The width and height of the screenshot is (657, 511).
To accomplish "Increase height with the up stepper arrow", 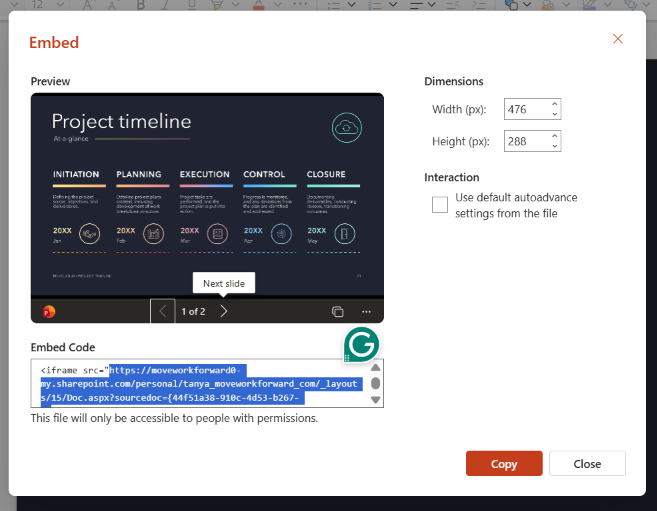I will pos(555,136).
